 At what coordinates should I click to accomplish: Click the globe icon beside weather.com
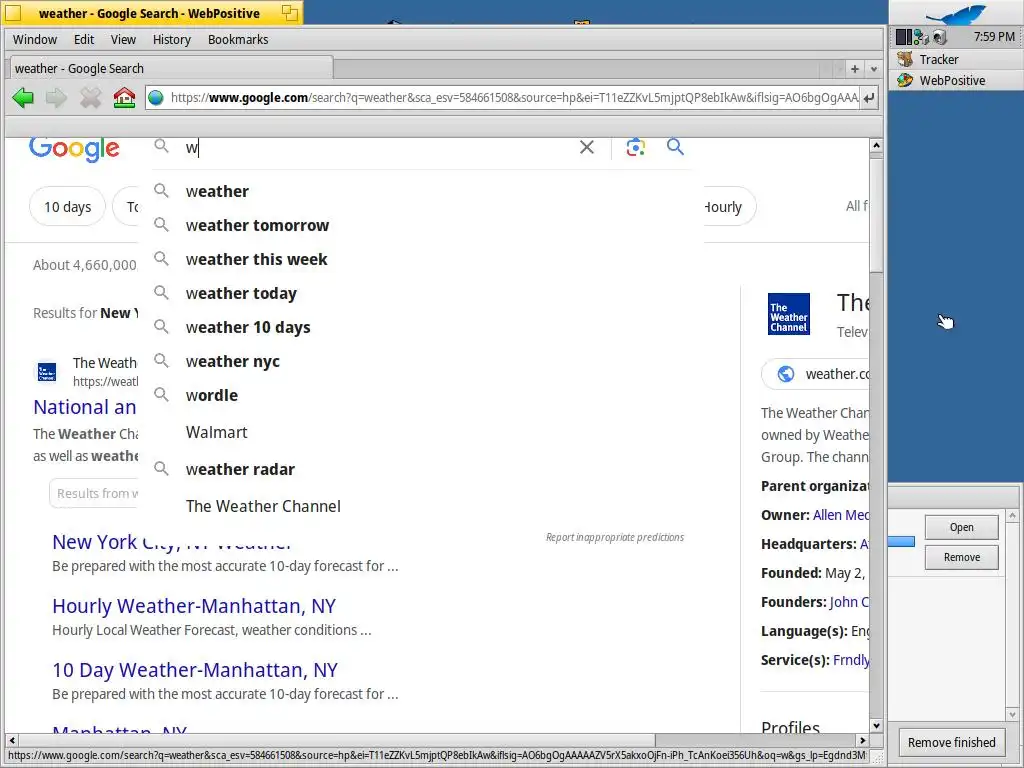pyautogui.click(x=786, y=374)
